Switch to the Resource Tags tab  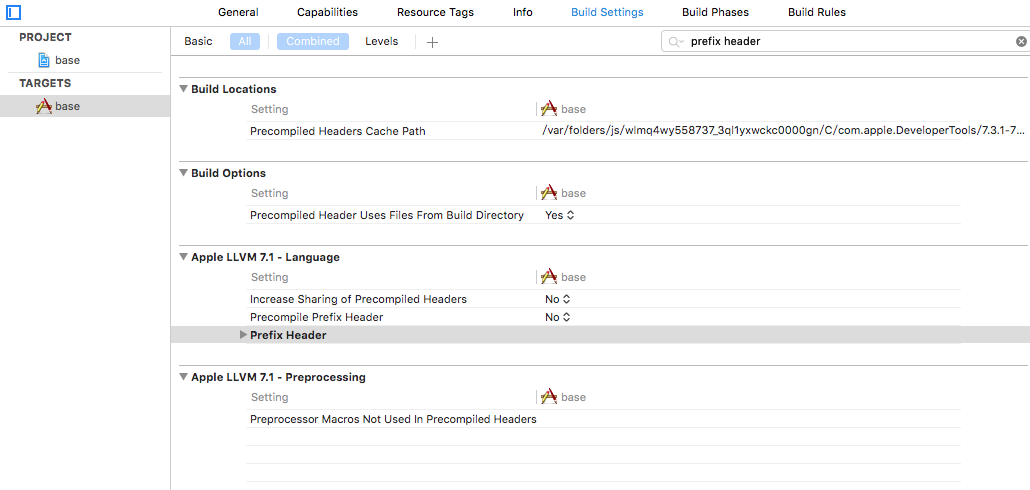(x=435, y=12)
